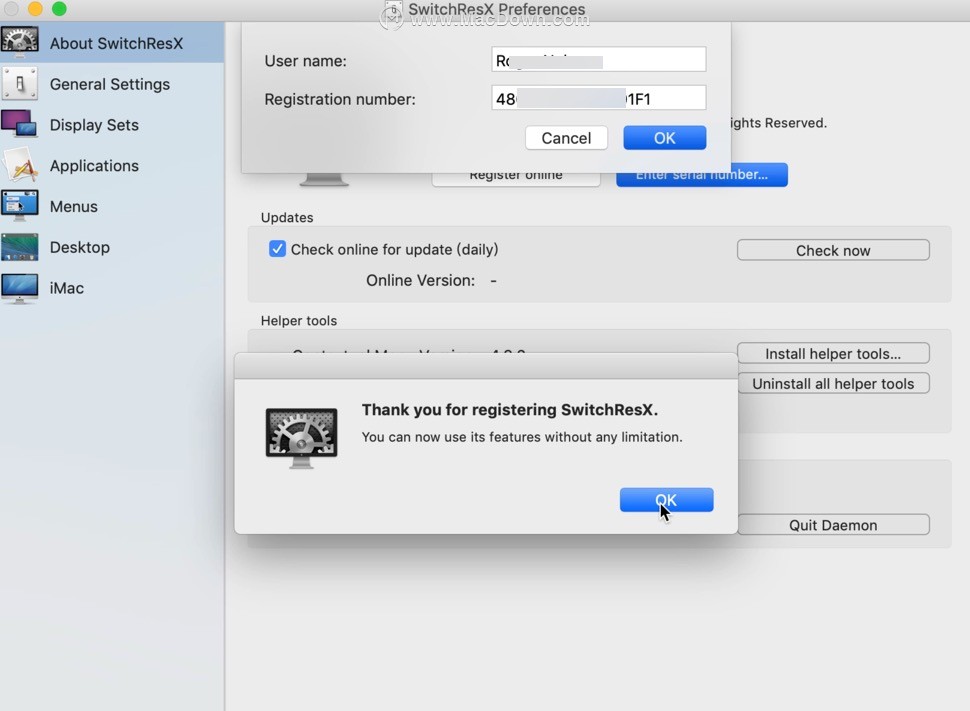Click the 'User name:' label

(305, 61)
